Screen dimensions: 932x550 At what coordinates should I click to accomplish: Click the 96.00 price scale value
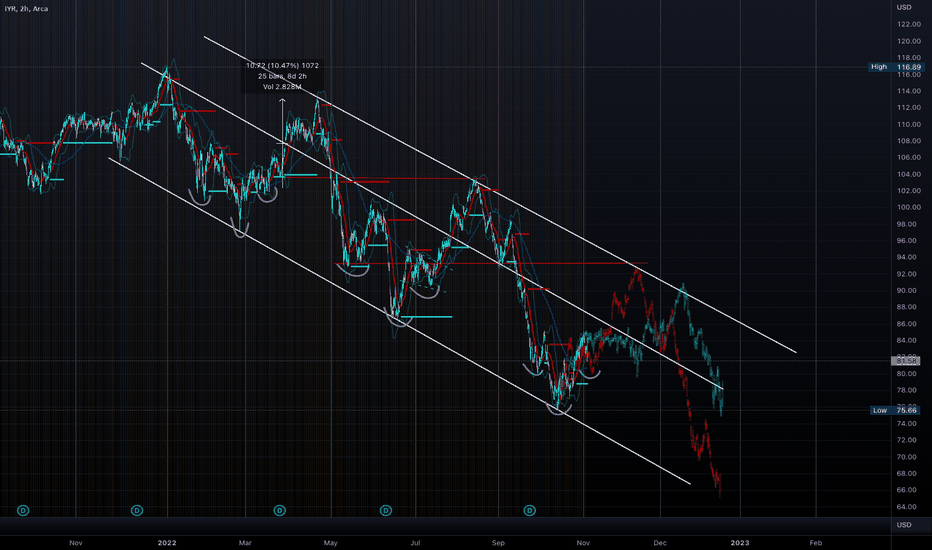[909, 241]
